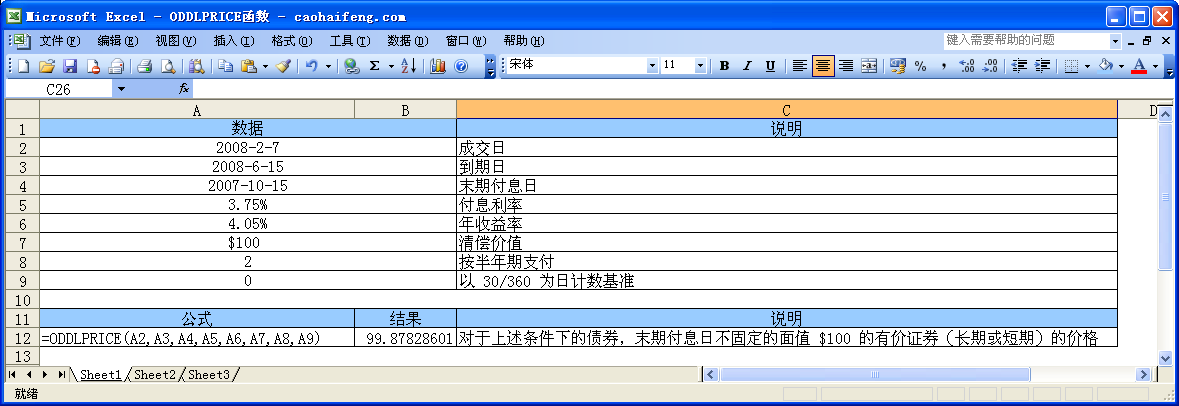Open the AutoSum functions dropdown arrow
1179x406 pixels.
[391, 66]
